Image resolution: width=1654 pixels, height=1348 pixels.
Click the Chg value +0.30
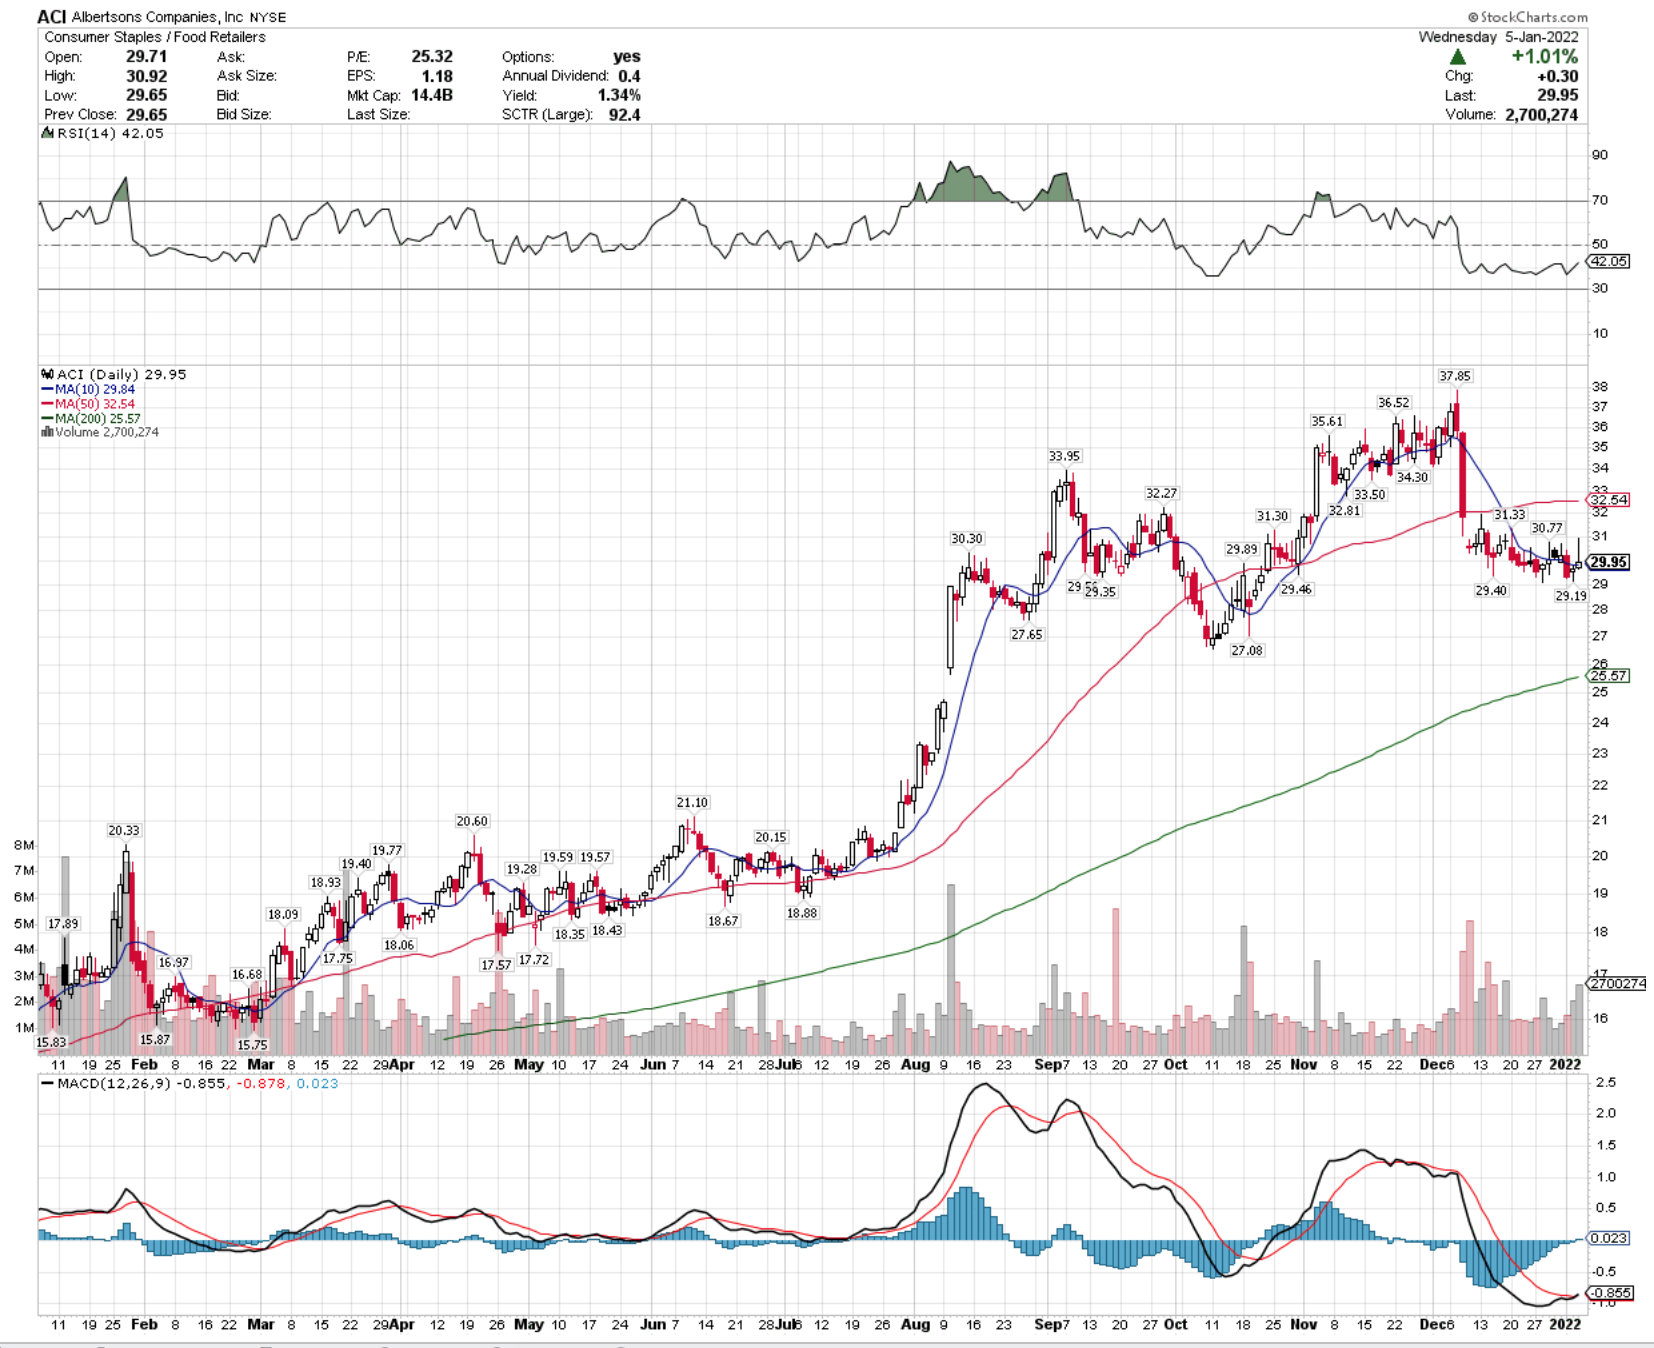coord(1558,76)
